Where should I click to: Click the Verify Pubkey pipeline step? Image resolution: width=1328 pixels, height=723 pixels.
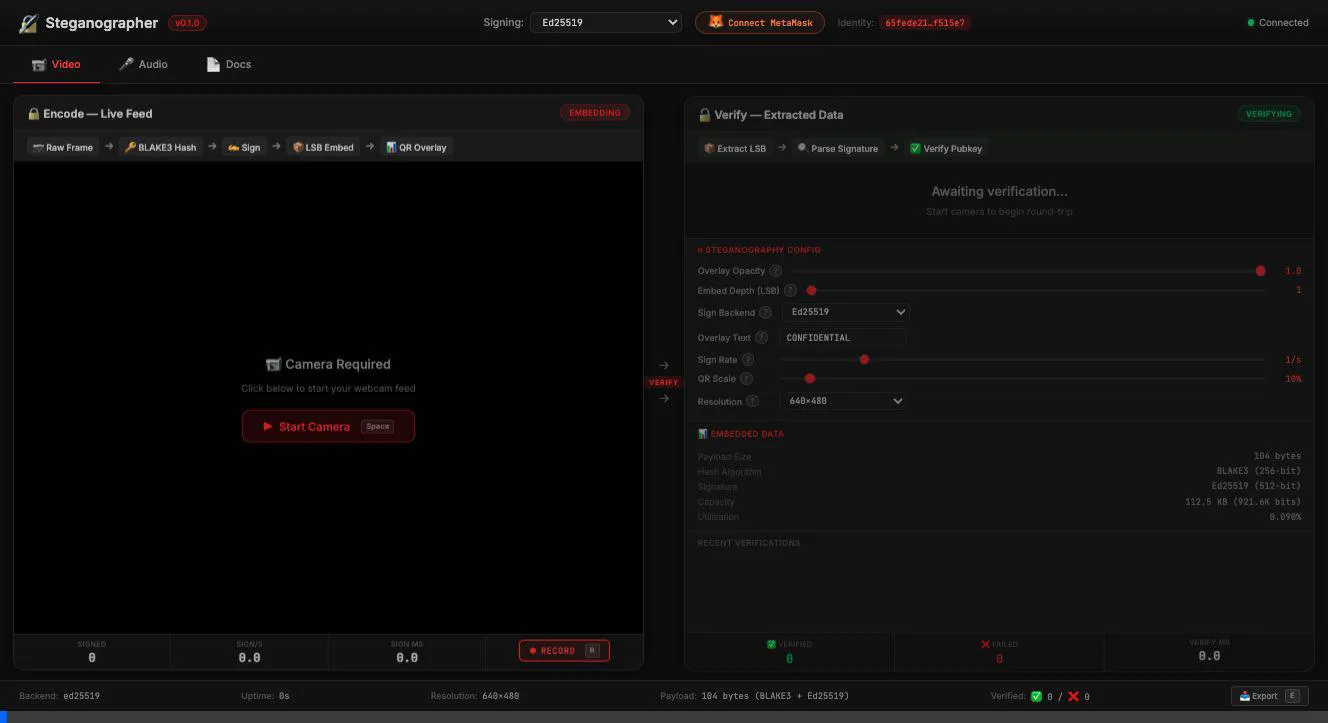coord(946,148)
